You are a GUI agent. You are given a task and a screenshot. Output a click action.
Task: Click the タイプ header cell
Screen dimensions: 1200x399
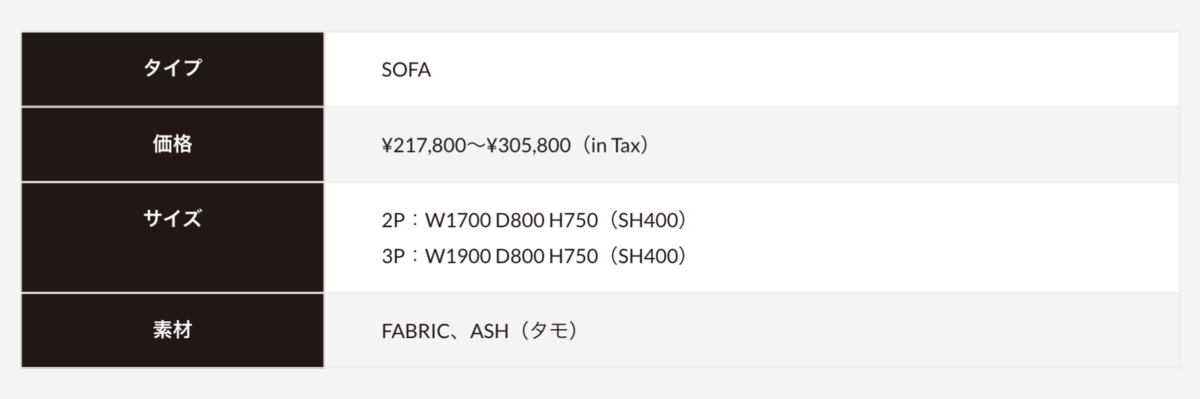pos(172,69)
